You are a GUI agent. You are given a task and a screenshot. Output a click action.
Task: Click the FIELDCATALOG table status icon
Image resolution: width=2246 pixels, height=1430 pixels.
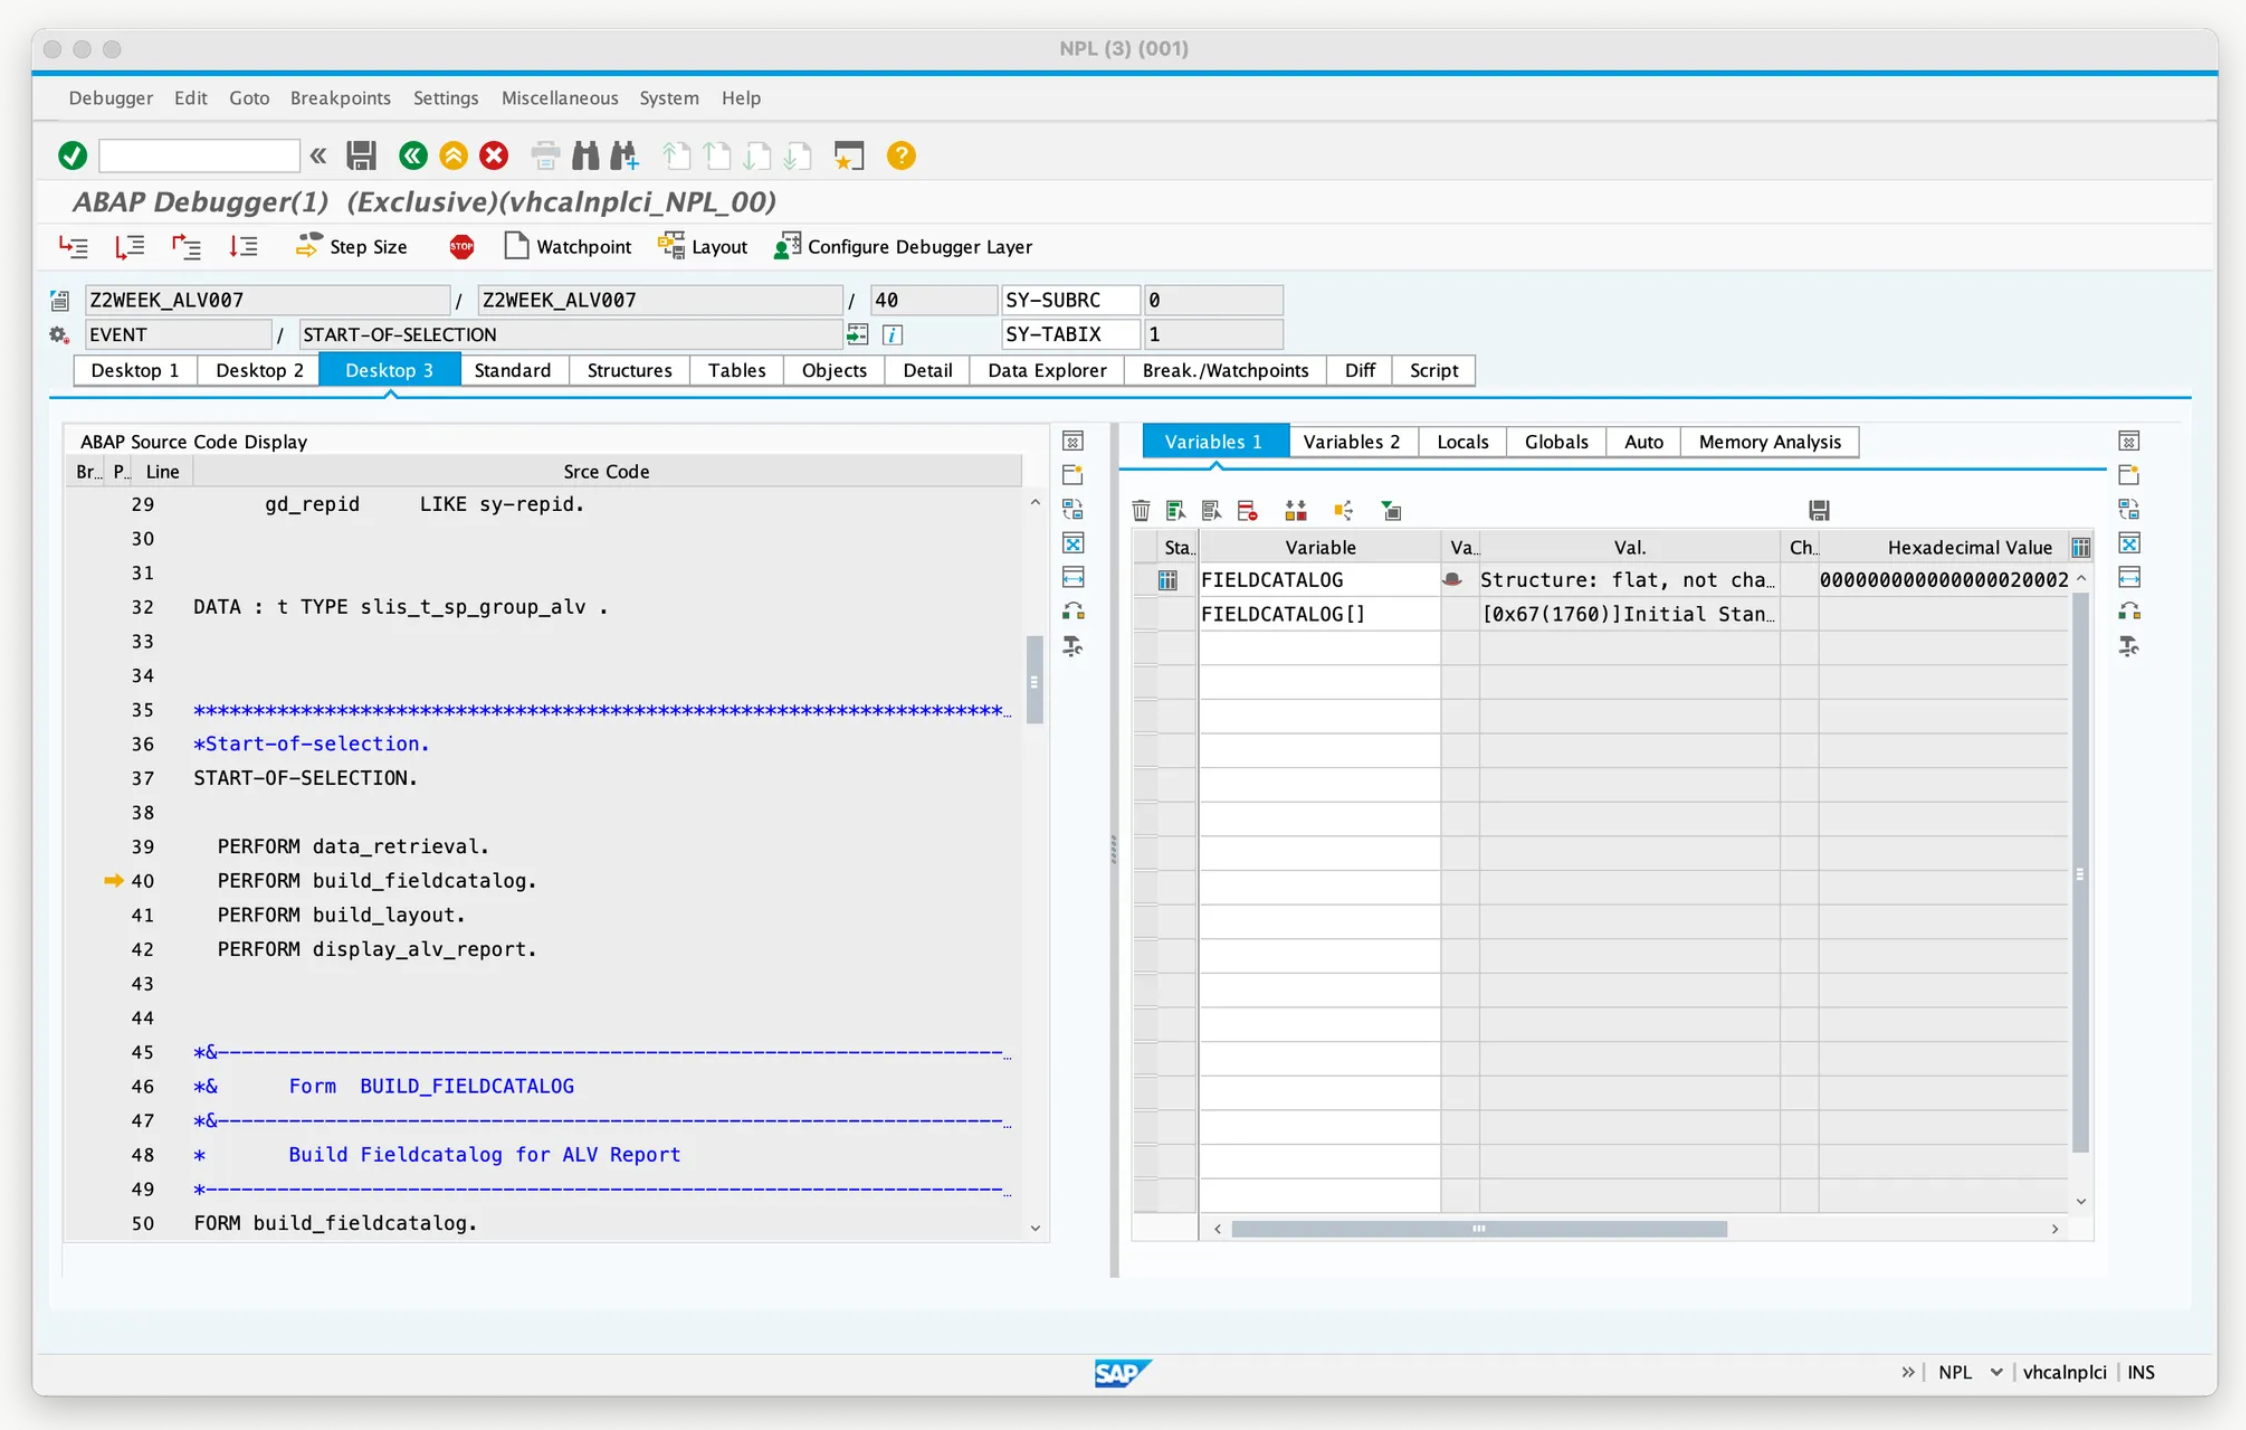(x=1167, y=580)
